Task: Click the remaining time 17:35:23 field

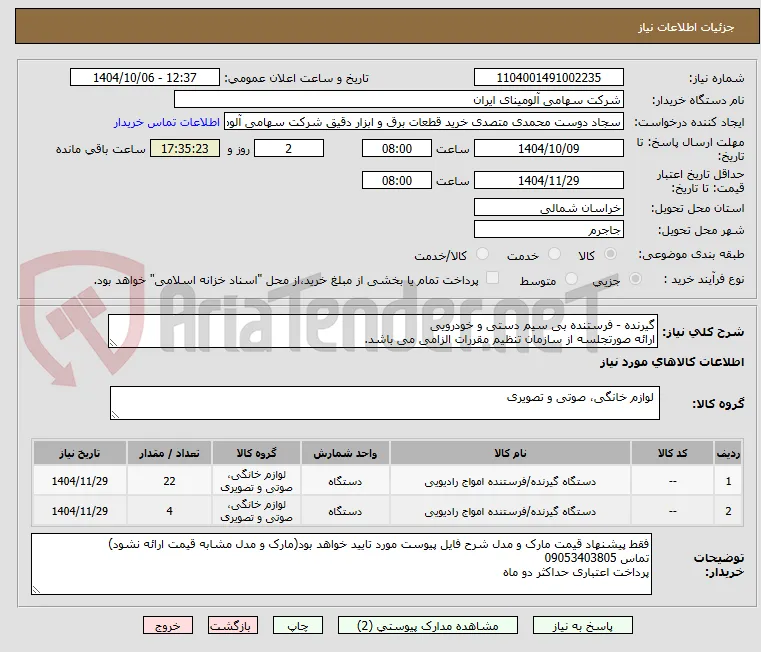Action: (x=184, y=149)
